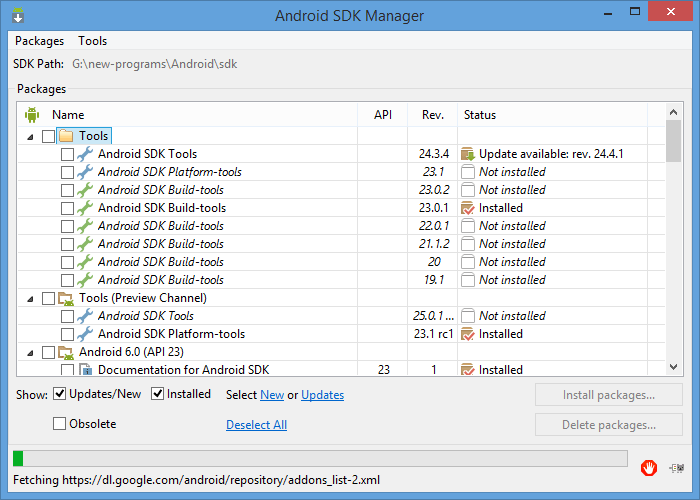Image resolution: width=700 pixels, height=500 pixels.
Task: Click Installed status icon for Build-tools 23.0.1
Action: coord(467,208)
